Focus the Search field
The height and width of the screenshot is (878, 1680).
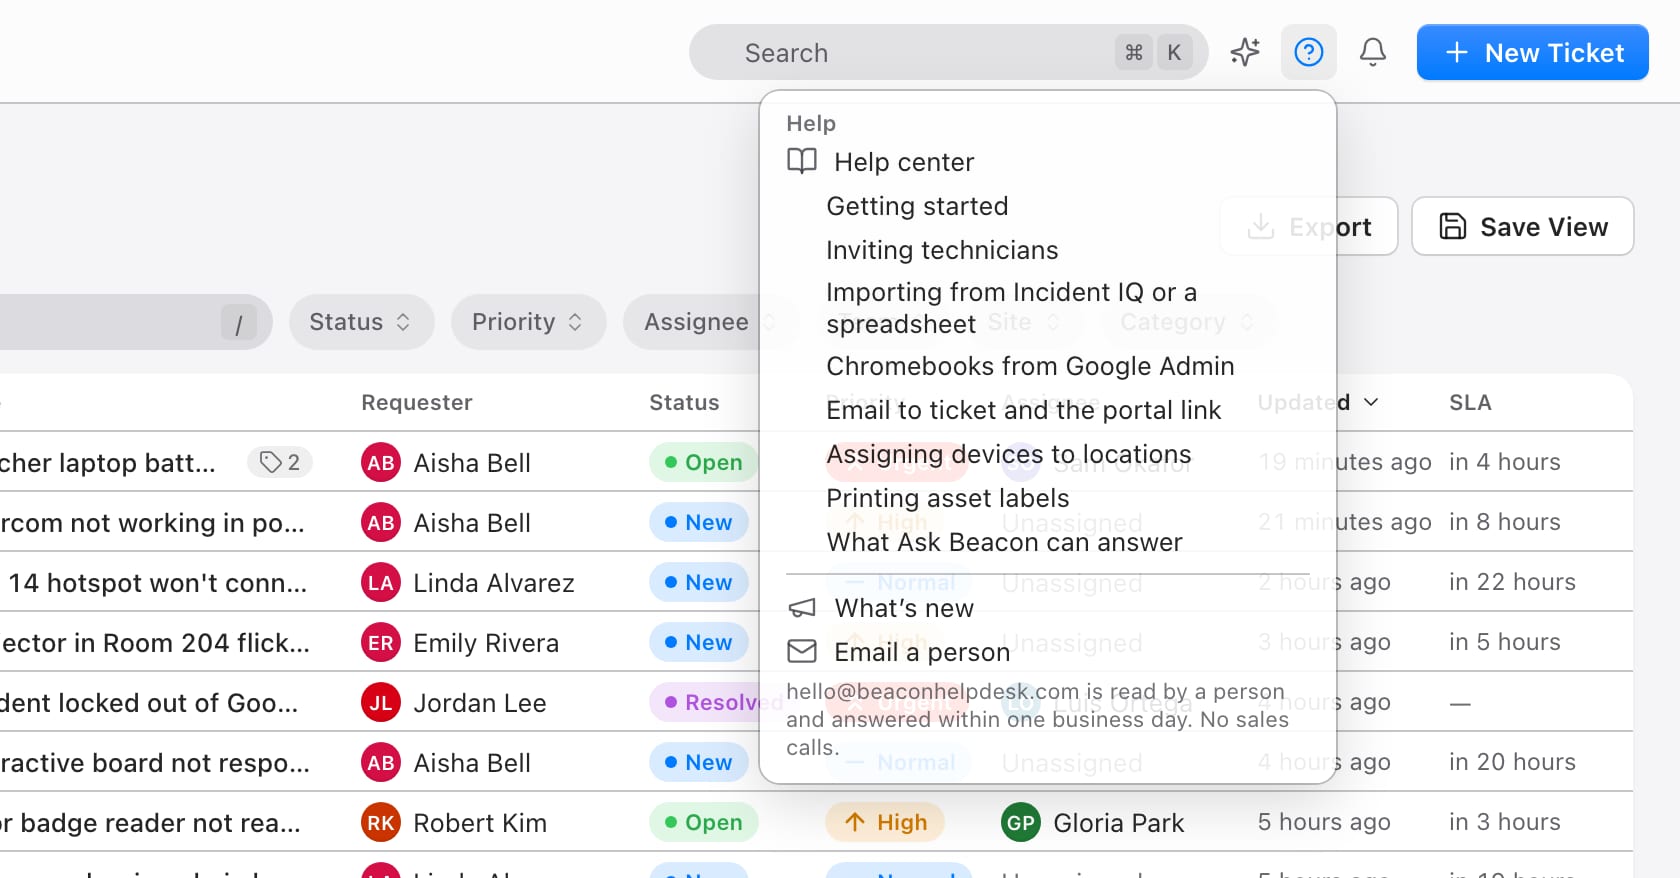pos(948,52)
